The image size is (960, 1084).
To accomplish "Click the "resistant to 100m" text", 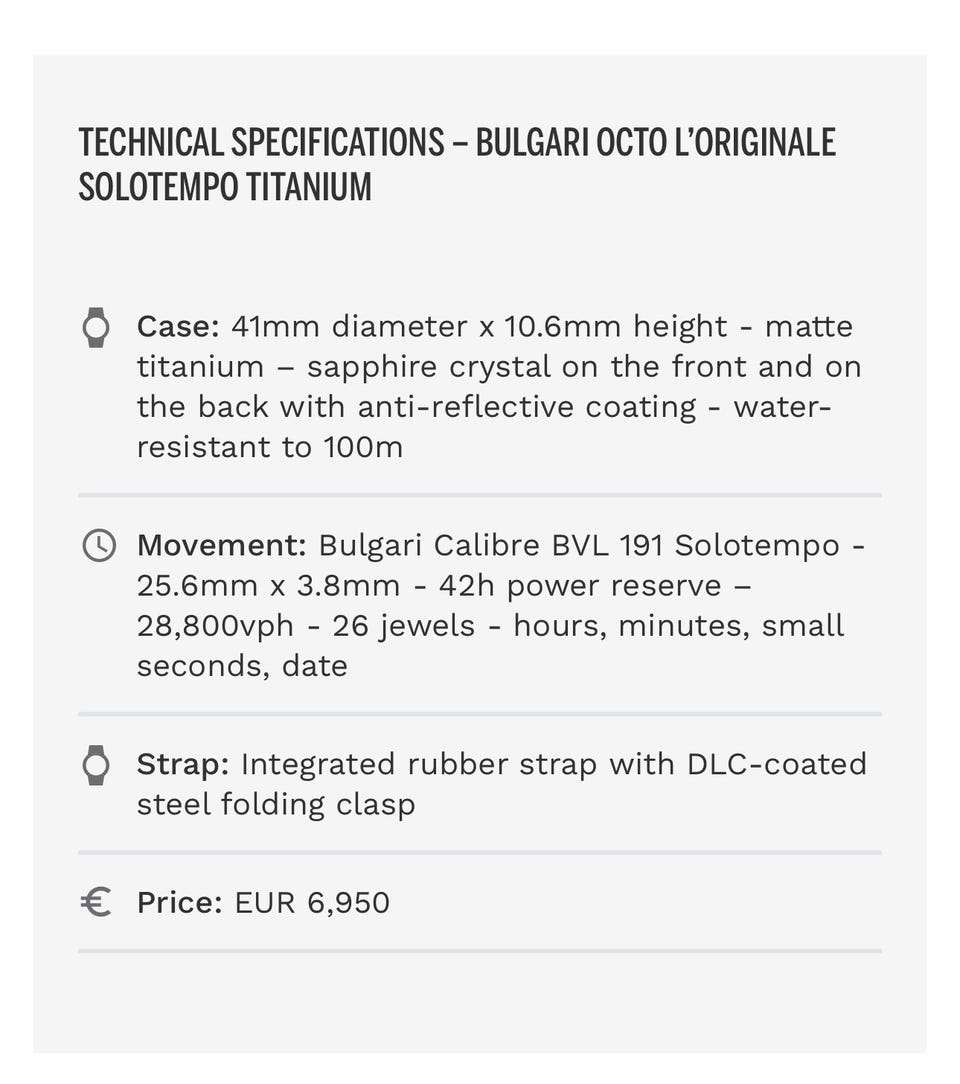I will 270,447.
